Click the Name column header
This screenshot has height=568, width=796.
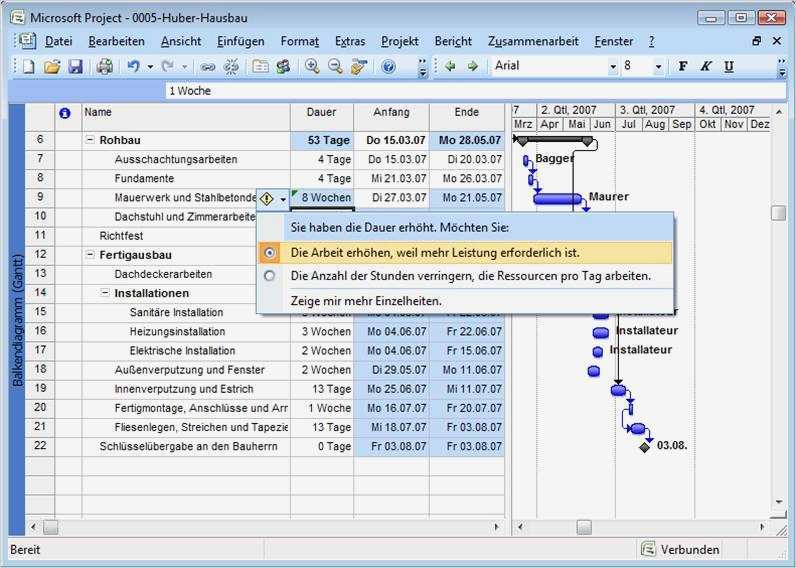click(x=186, y=117)
